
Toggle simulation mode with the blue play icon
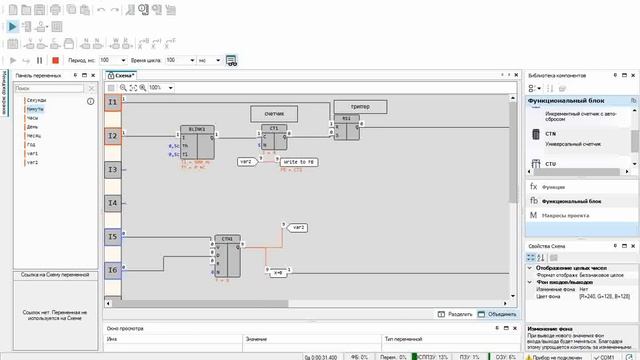point(12,27)
